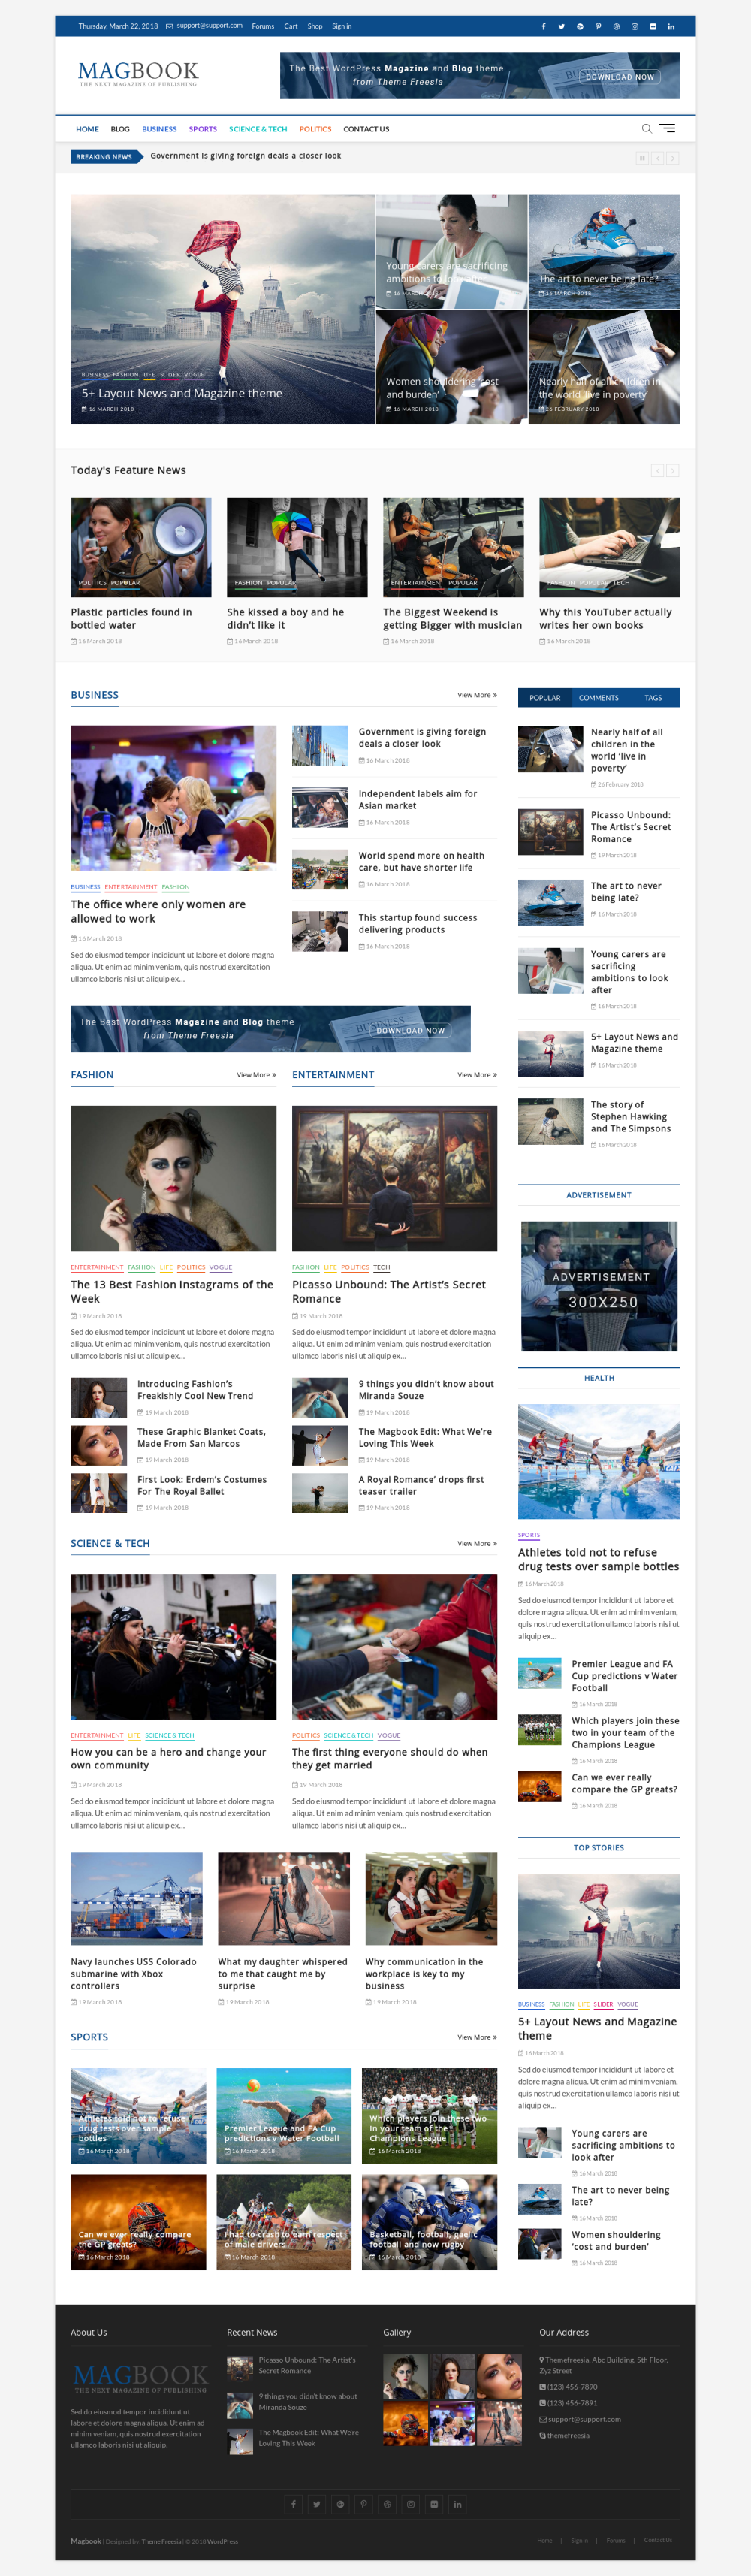Viewport: 751px width, 2576px height.
Task: Open 'She kissed a boy and he didn't like it'
Action: pos(285,618)
